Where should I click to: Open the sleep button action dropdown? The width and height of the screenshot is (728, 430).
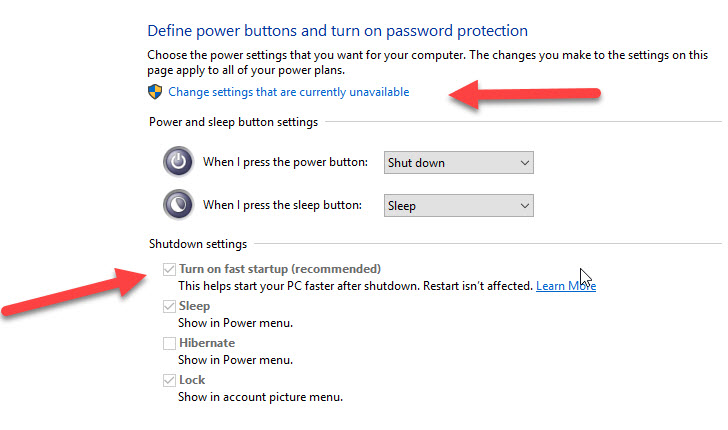coord(459,206)
